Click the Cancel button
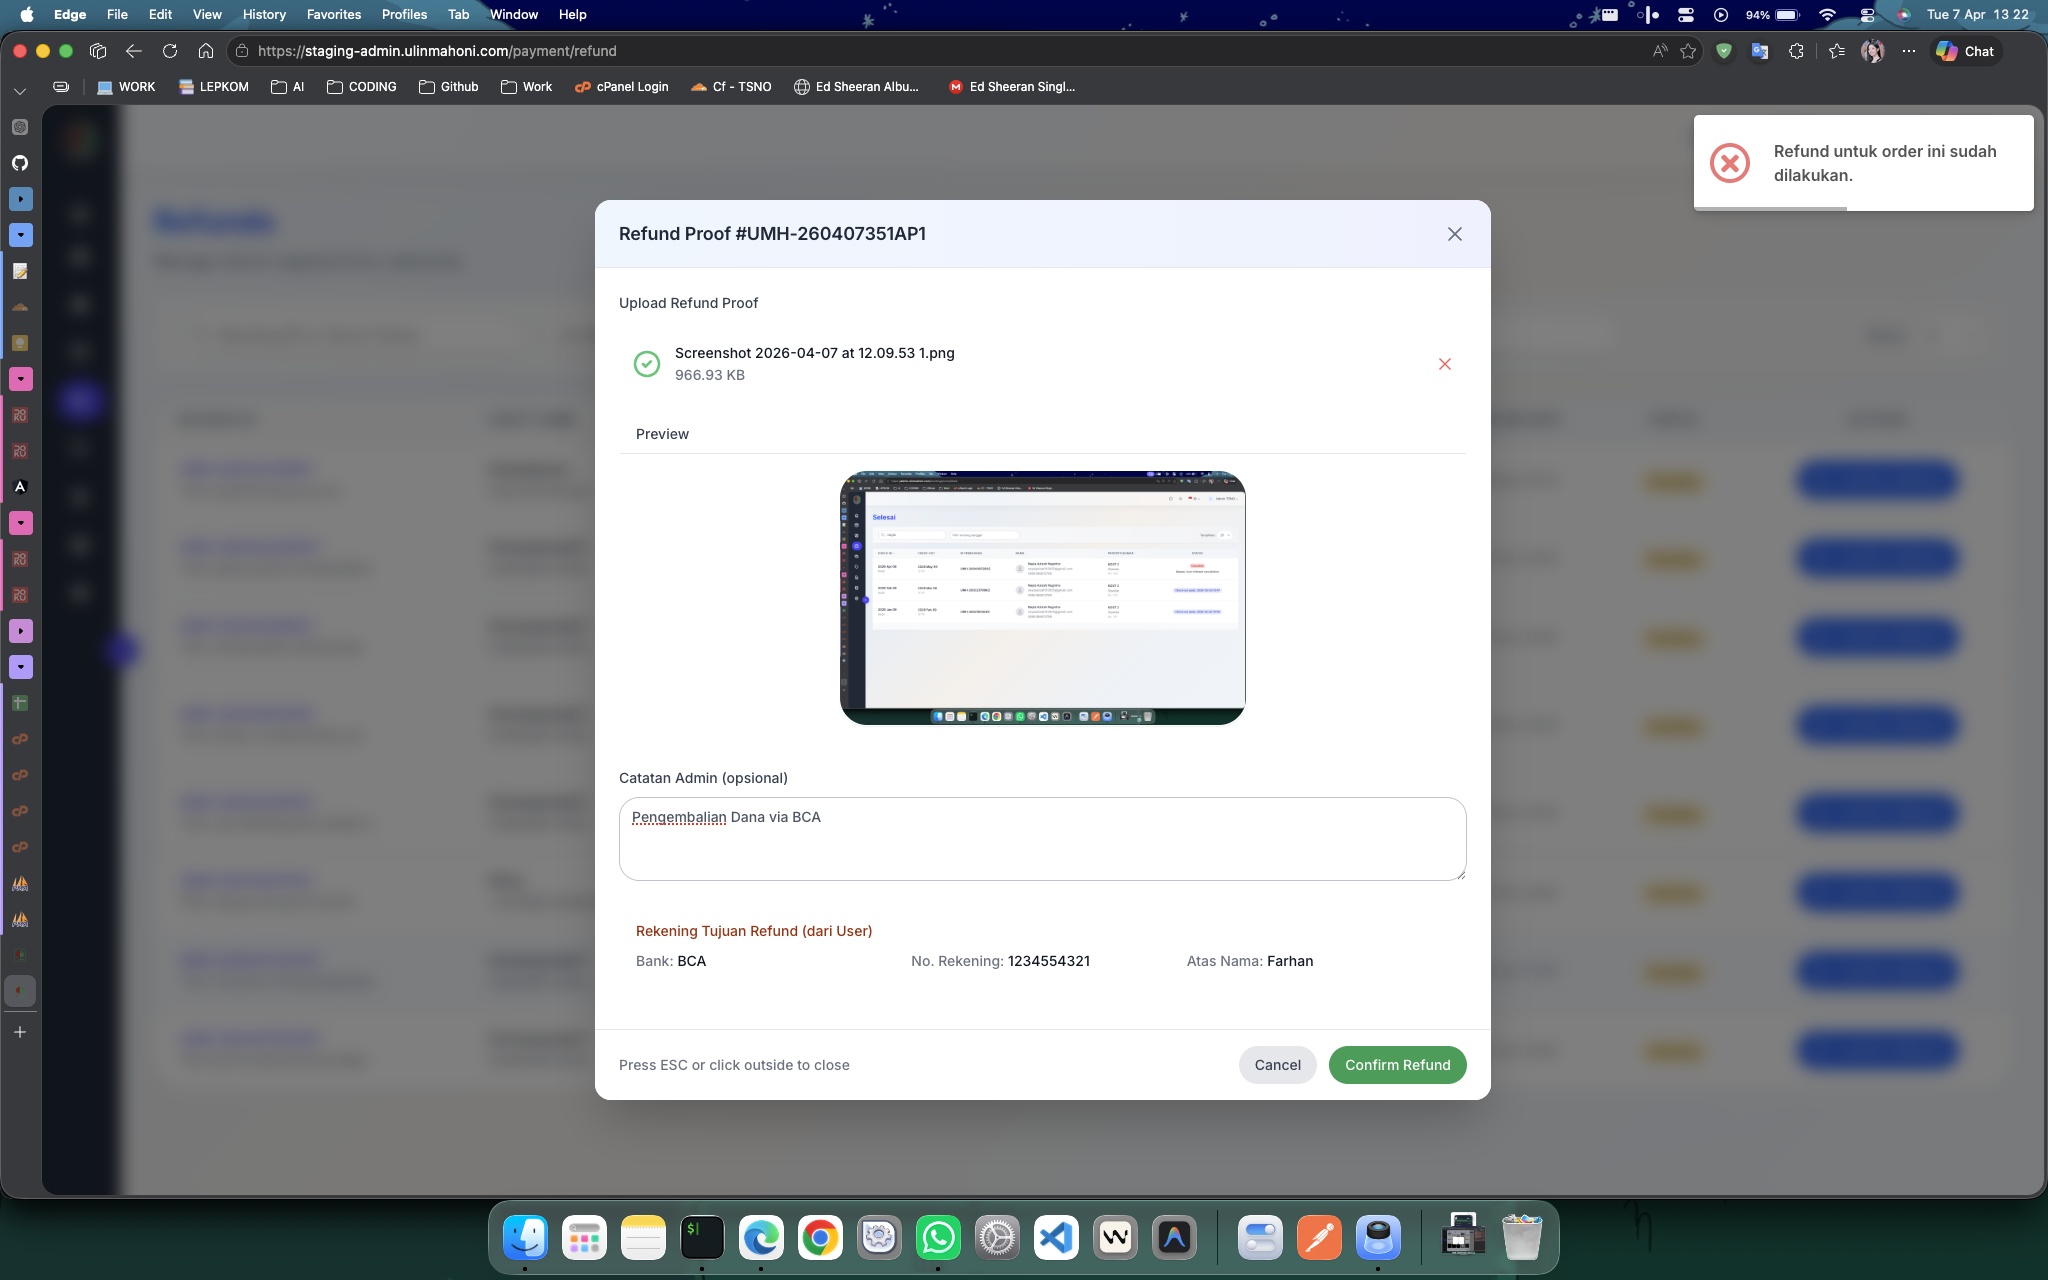This screenshot has width=2048, height=1280. click(x=1277, y=1065)
